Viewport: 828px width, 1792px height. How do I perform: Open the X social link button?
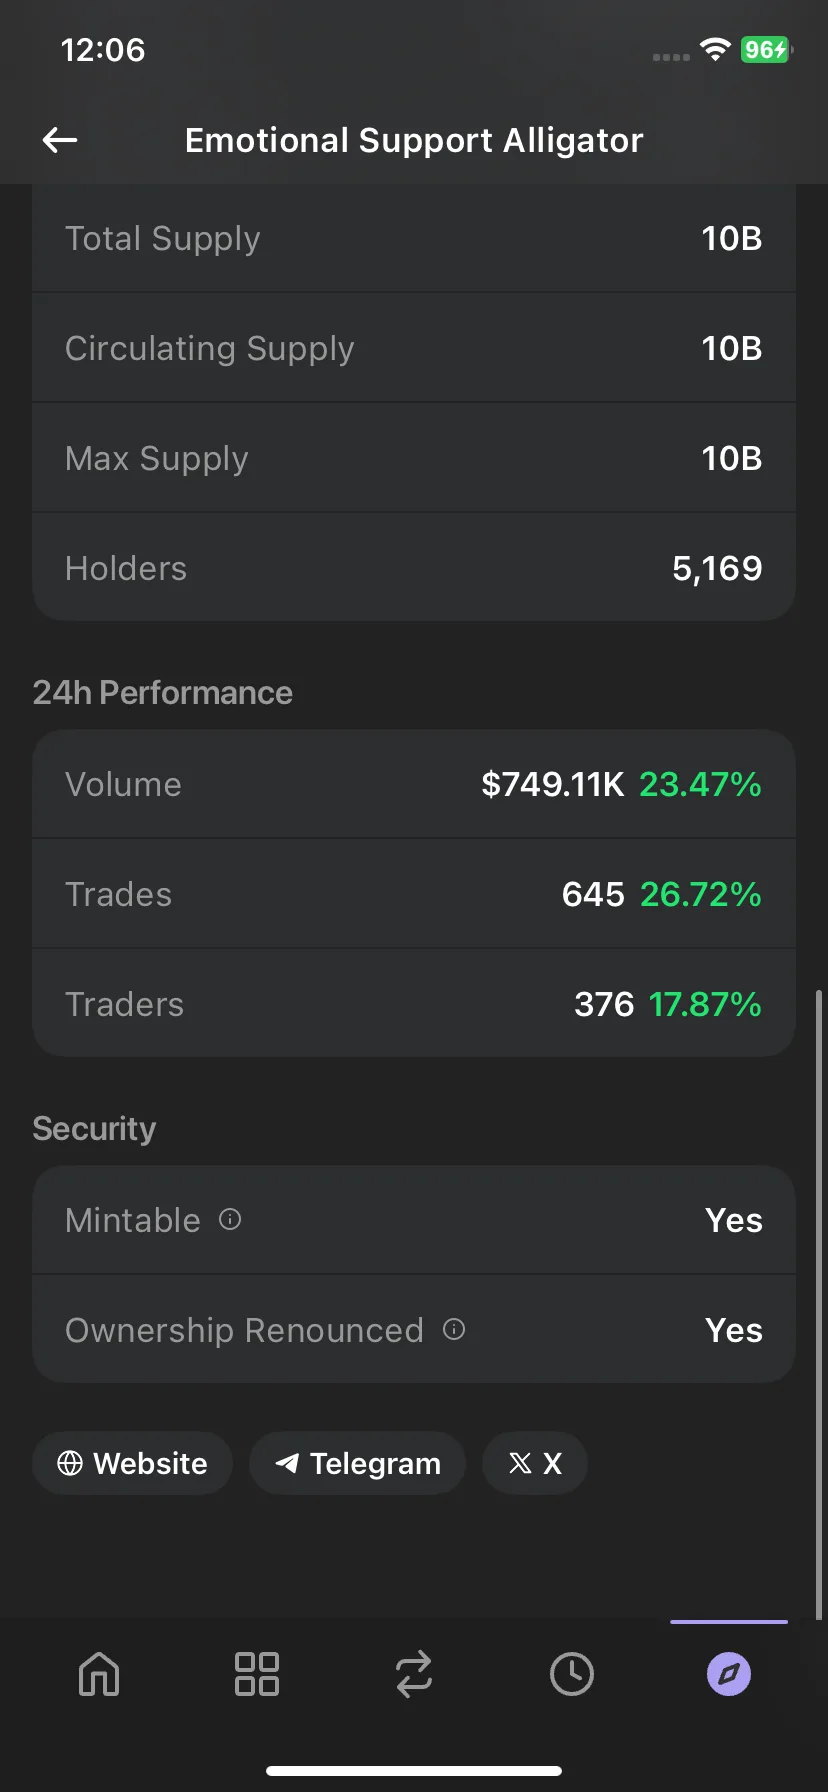coord(535,1463)
